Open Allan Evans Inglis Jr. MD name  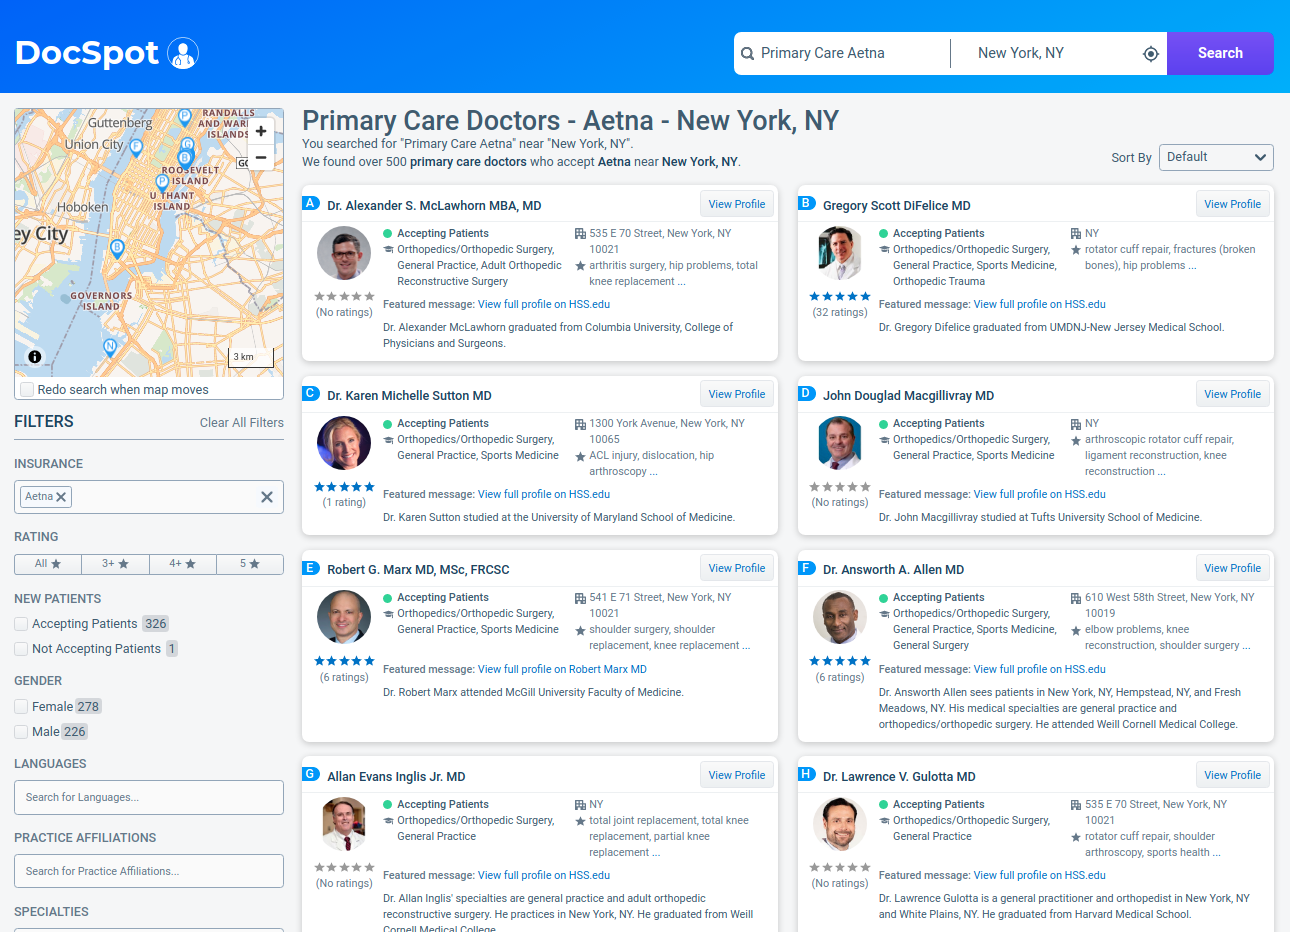[396, 776]
